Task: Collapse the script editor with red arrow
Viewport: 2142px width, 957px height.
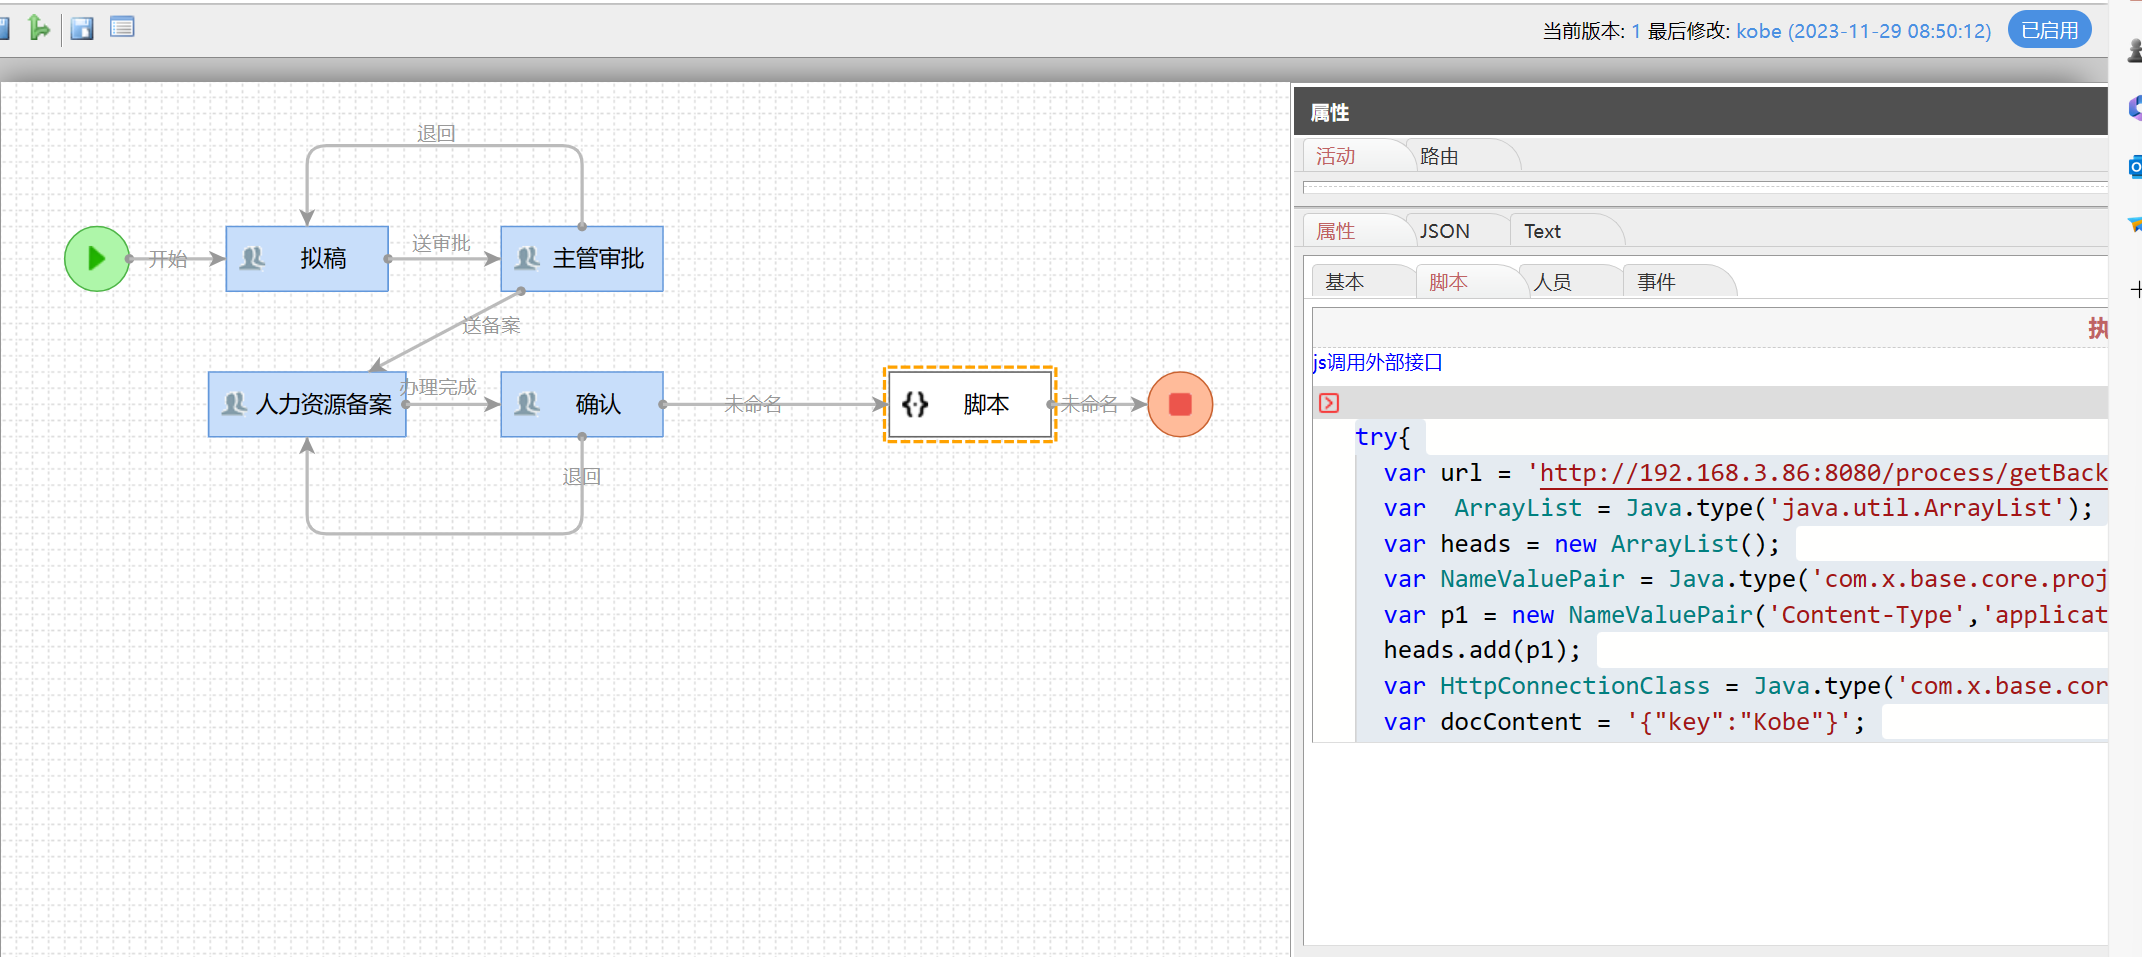Action: 1329,403
